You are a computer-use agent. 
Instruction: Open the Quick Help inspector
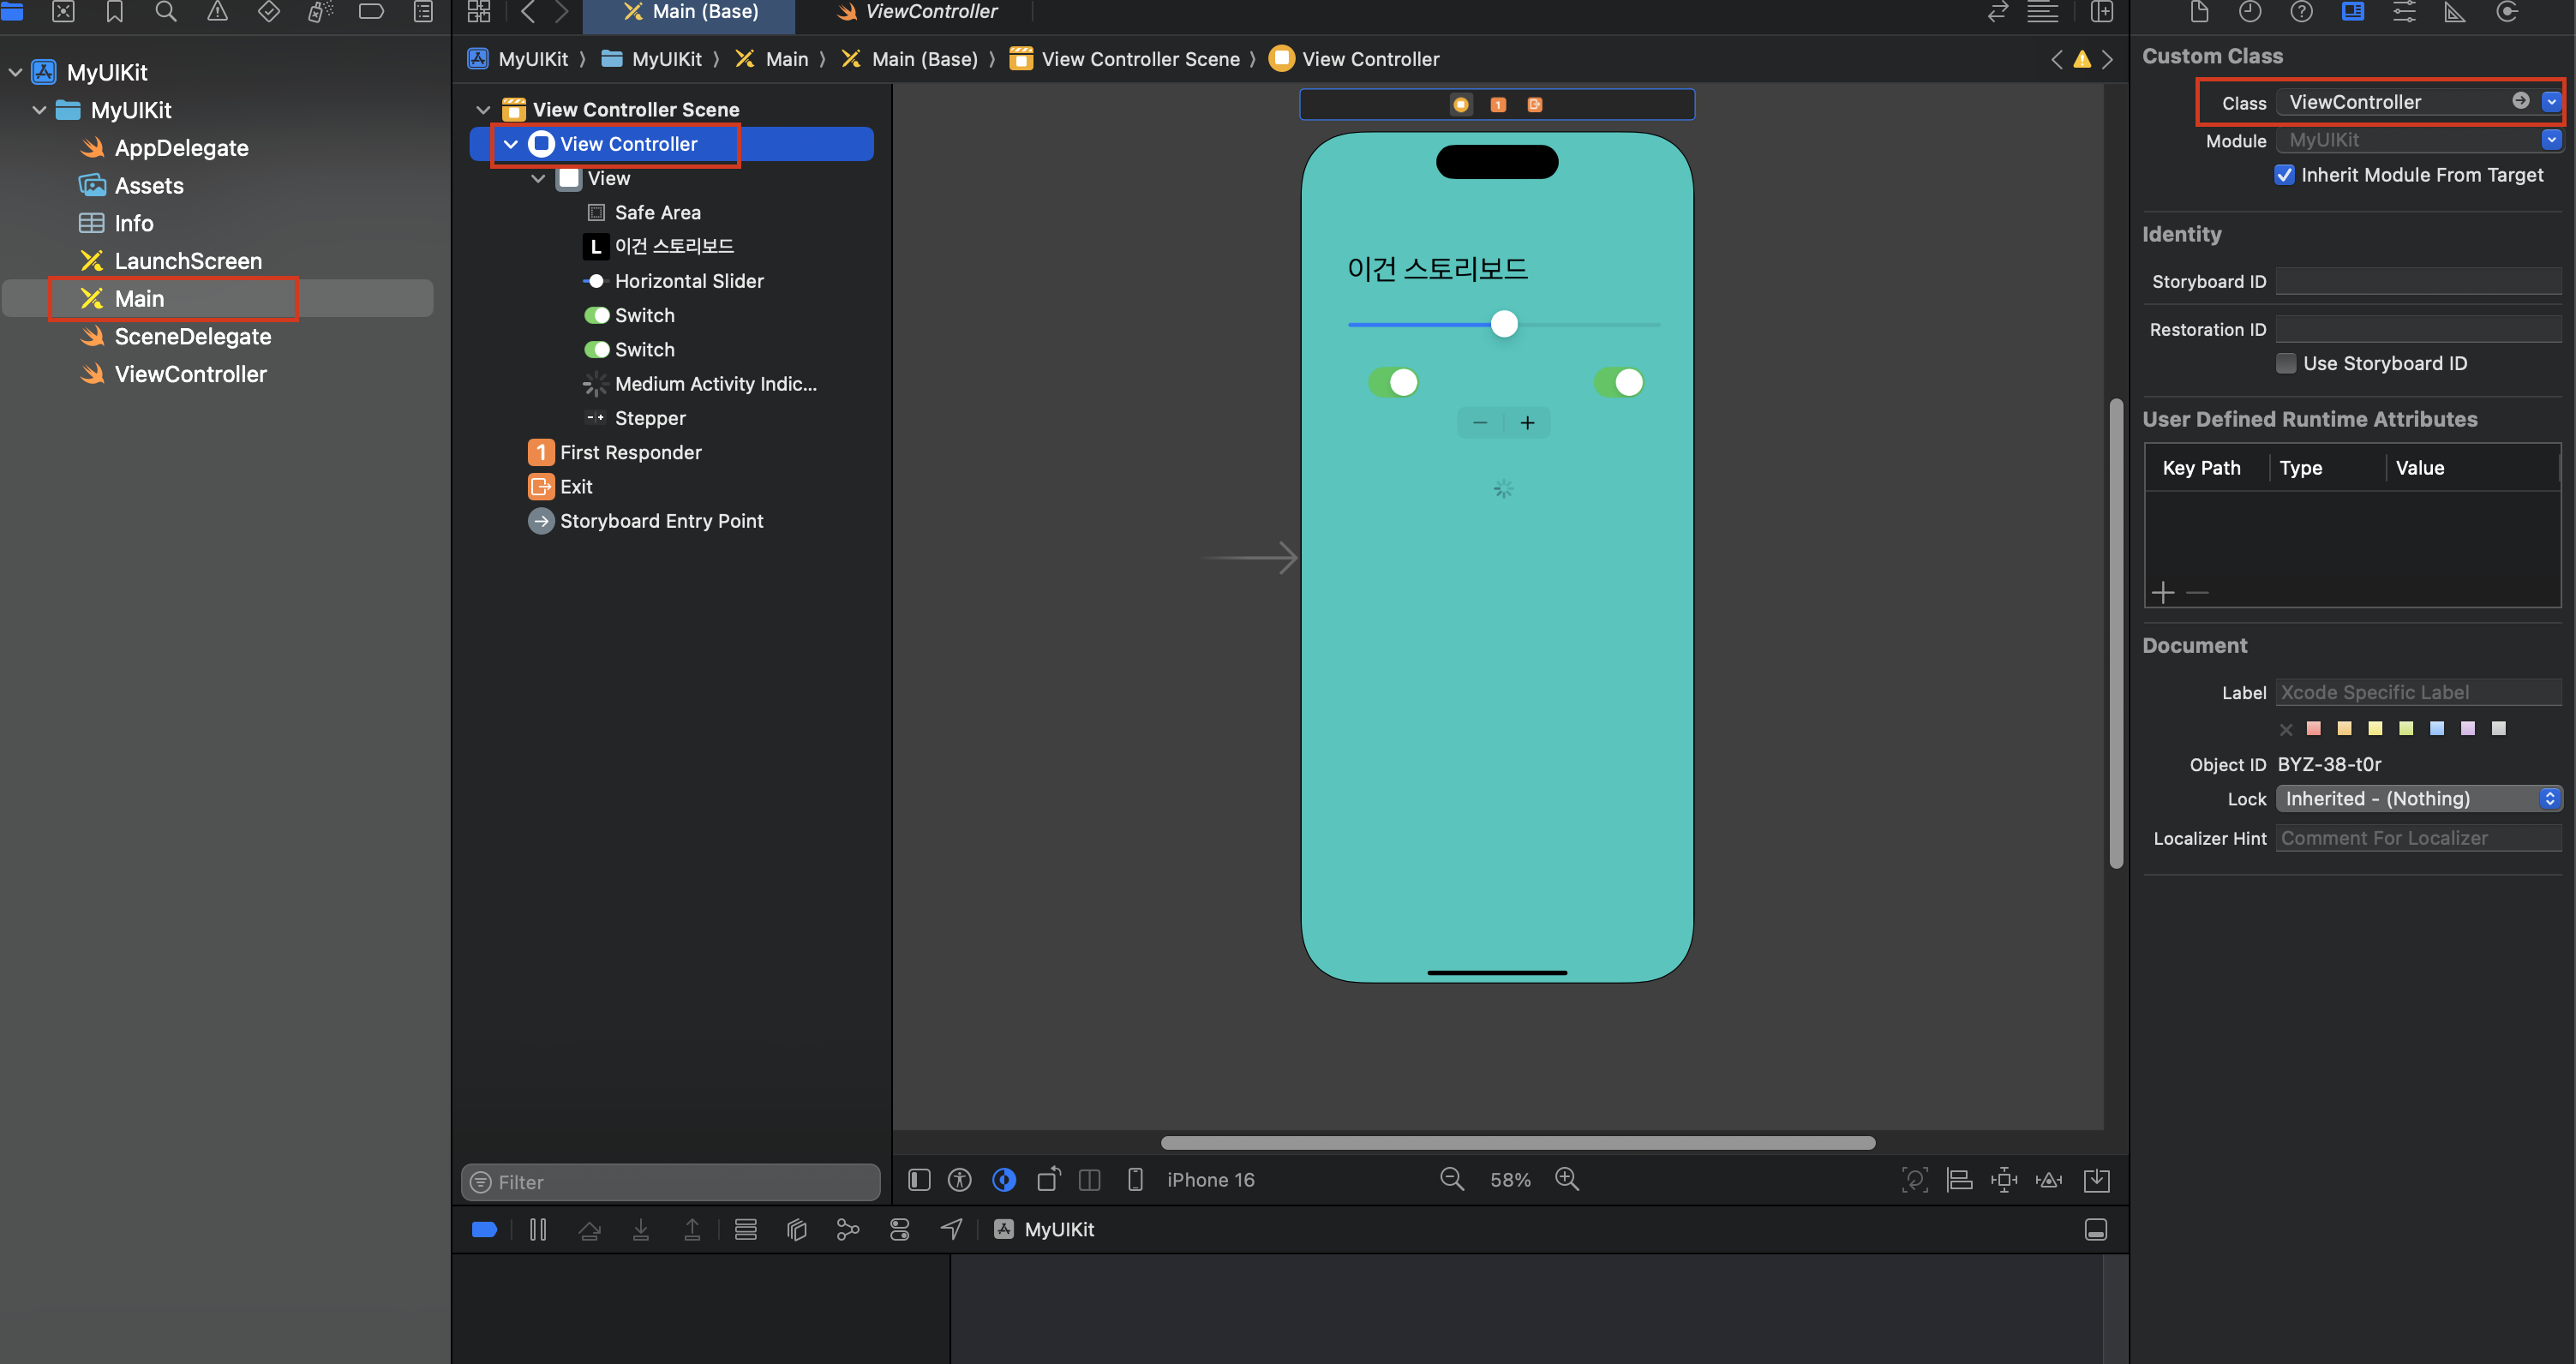(x=2301, y=12)
